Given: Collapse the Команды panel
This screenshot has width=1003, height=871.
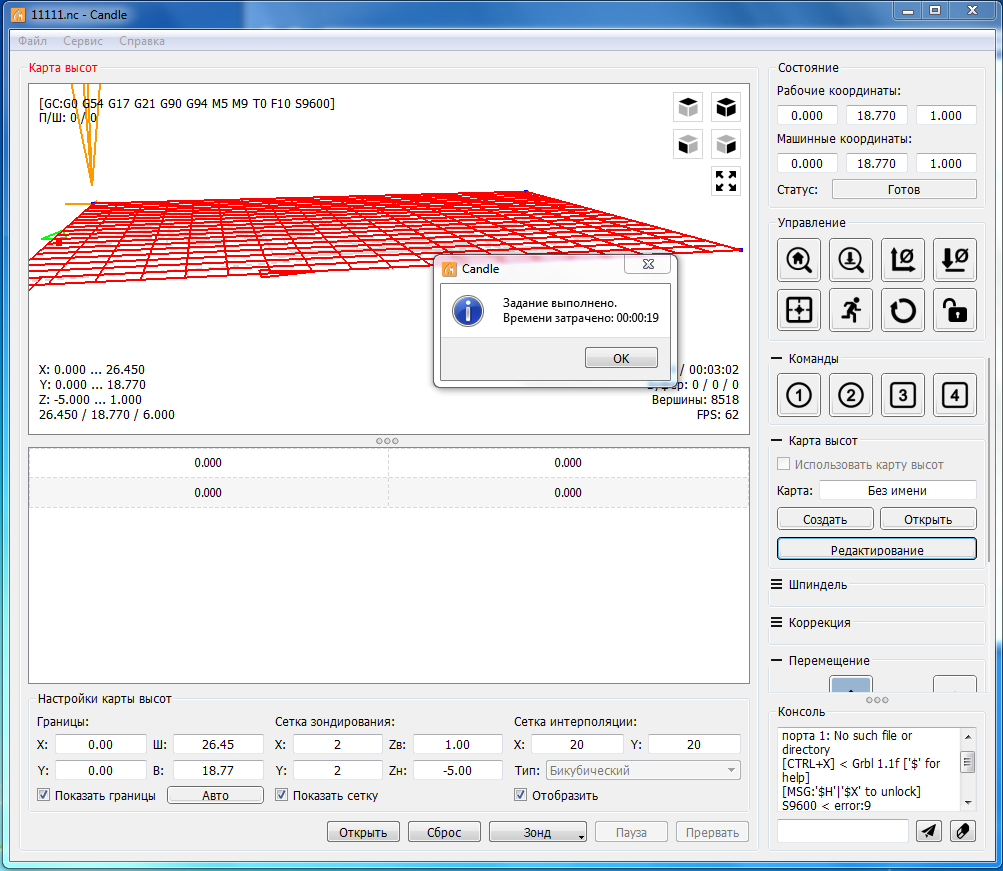Looking at the screenshot, I should 777,358.
